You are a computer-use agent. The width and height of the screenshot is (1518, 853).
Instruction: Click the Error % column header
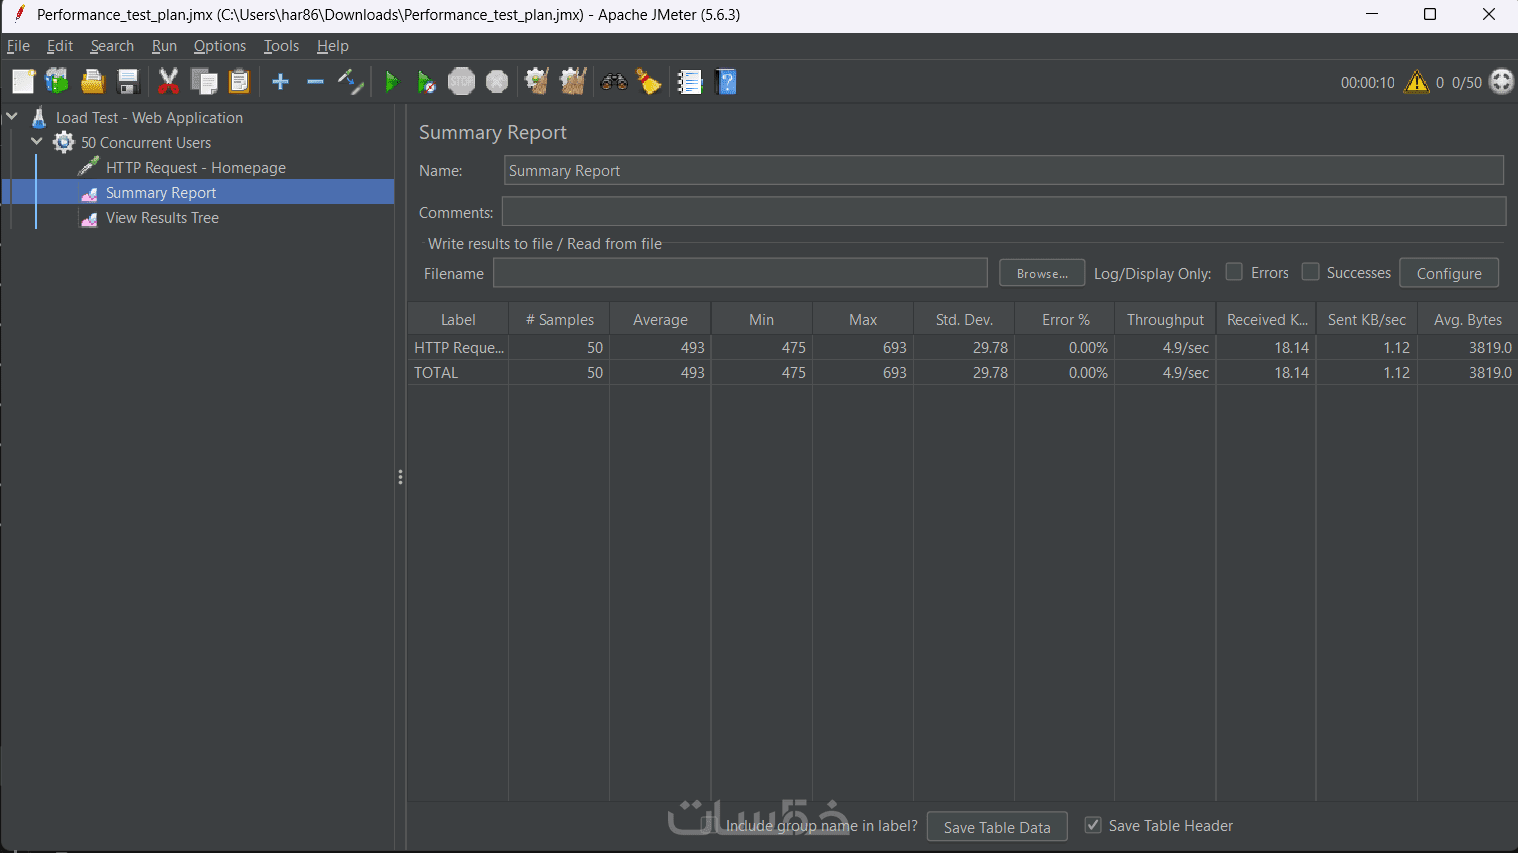click(x=1065, y=319)
